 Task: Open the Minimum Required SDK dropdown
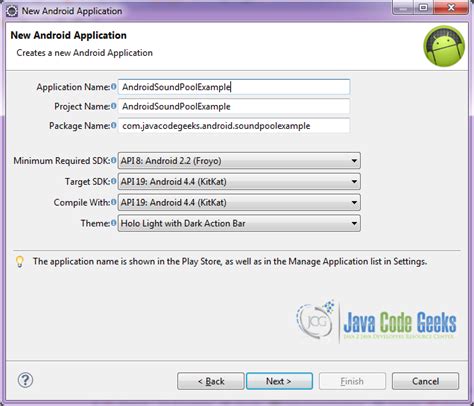[x=239, y=161]
